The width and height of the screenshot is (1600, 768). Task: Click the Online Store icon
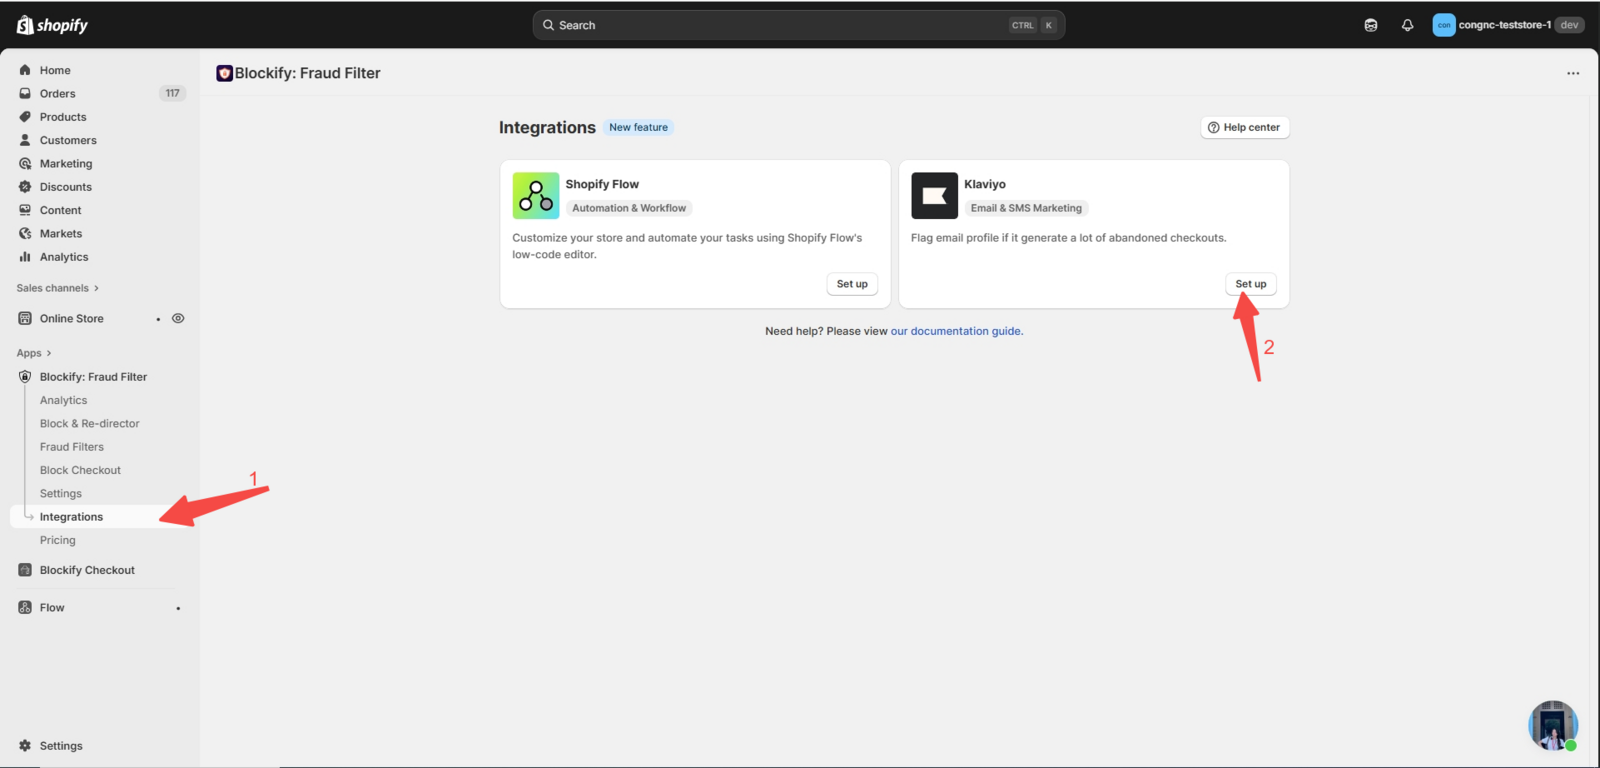pyautogui.click(x=25, y=318)
